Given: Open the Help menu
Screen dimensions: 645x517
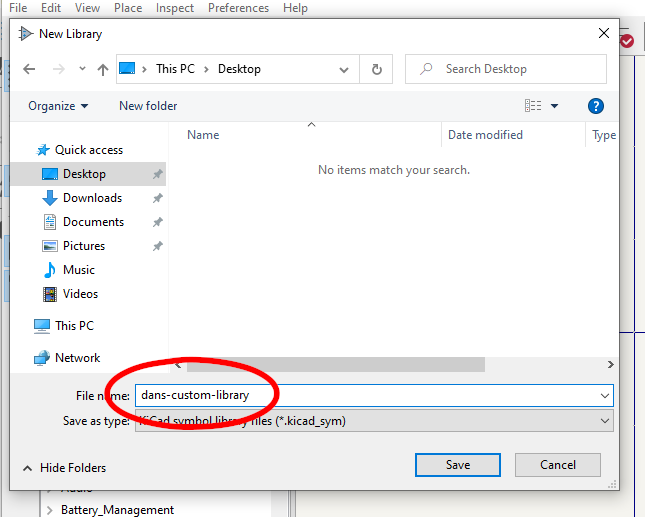Looking at the screenshot, I should pyautogui.click(x=295, y=8).
